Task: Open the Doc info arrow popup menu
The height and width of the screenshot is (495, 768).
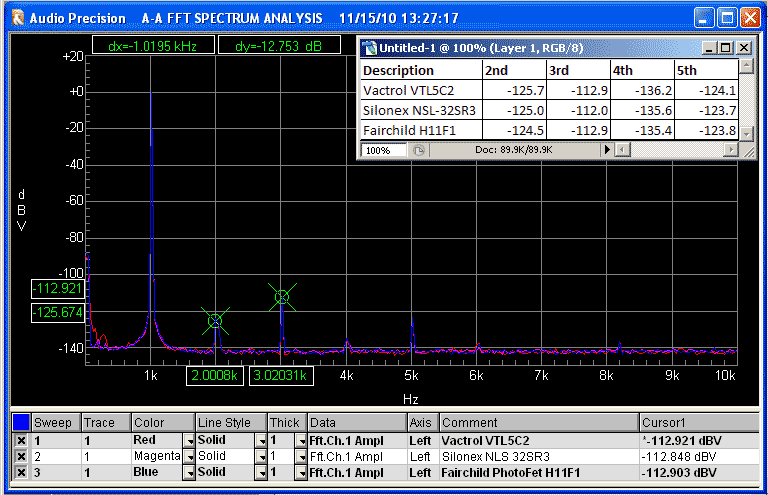Action: click(607, 149)
